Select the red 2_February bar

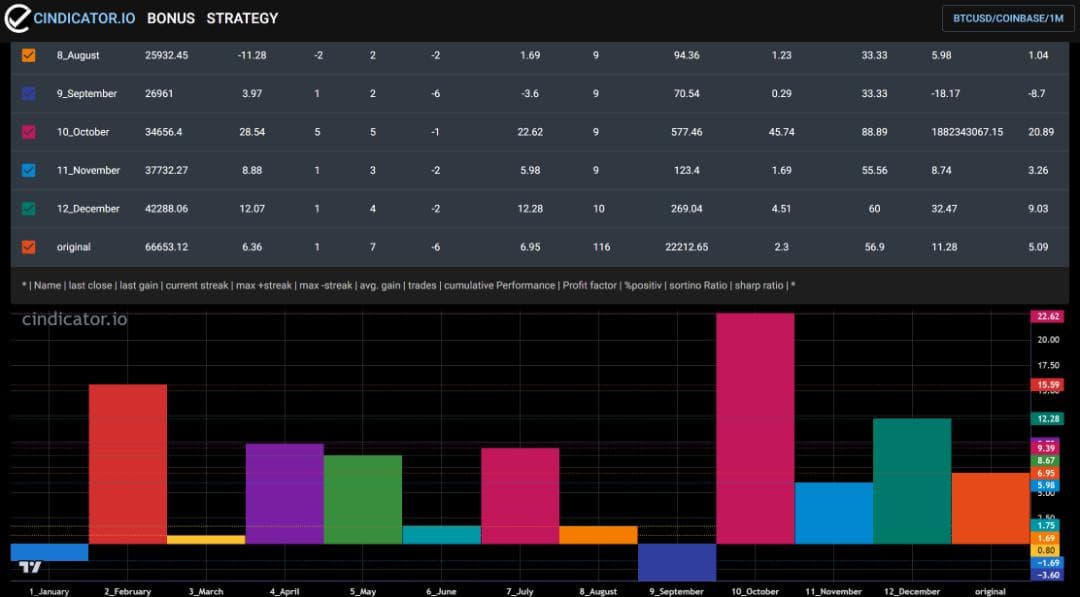click(x=127, y=464)
